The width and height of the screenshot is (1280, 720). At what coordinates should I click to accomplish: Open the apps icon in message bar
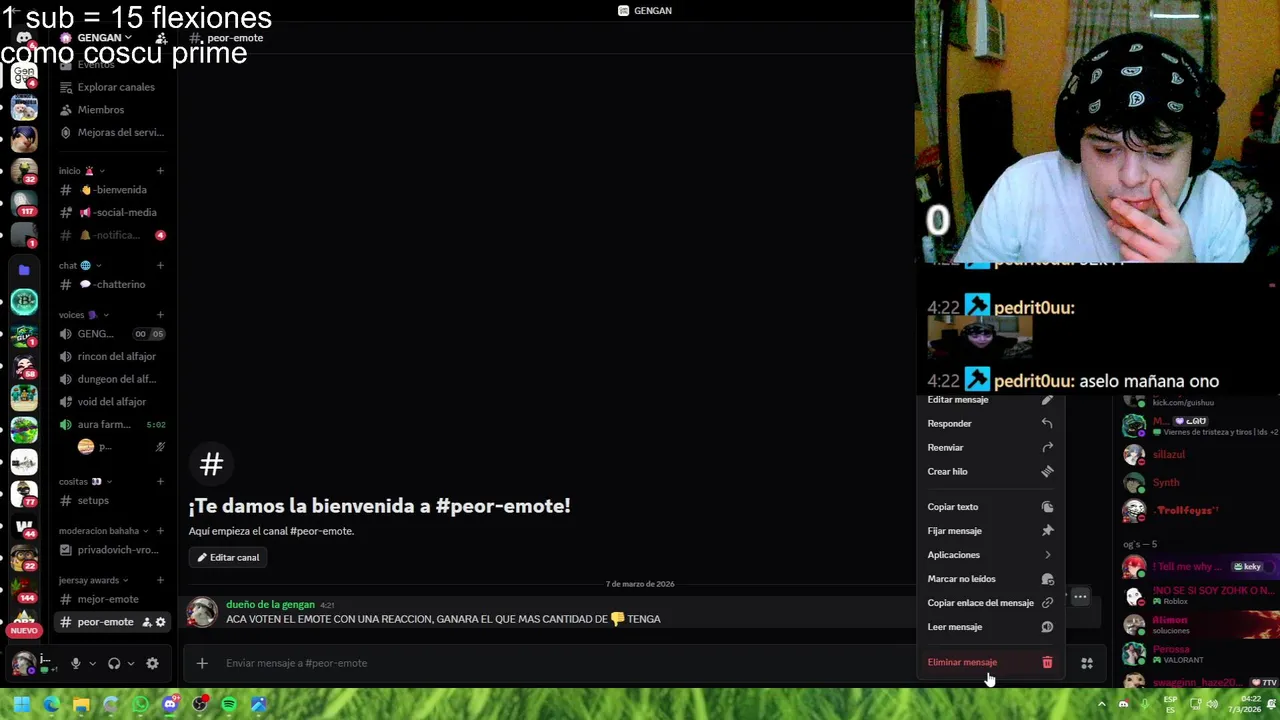coord(1087,663)
